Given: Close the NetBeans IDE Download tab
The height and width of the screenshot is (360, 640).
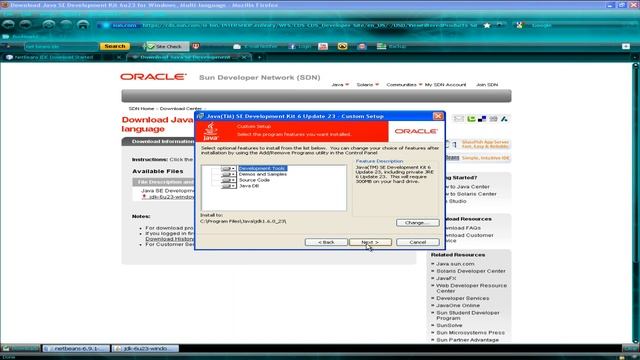Looking at the screenshot, I should [x=119, y=58].
